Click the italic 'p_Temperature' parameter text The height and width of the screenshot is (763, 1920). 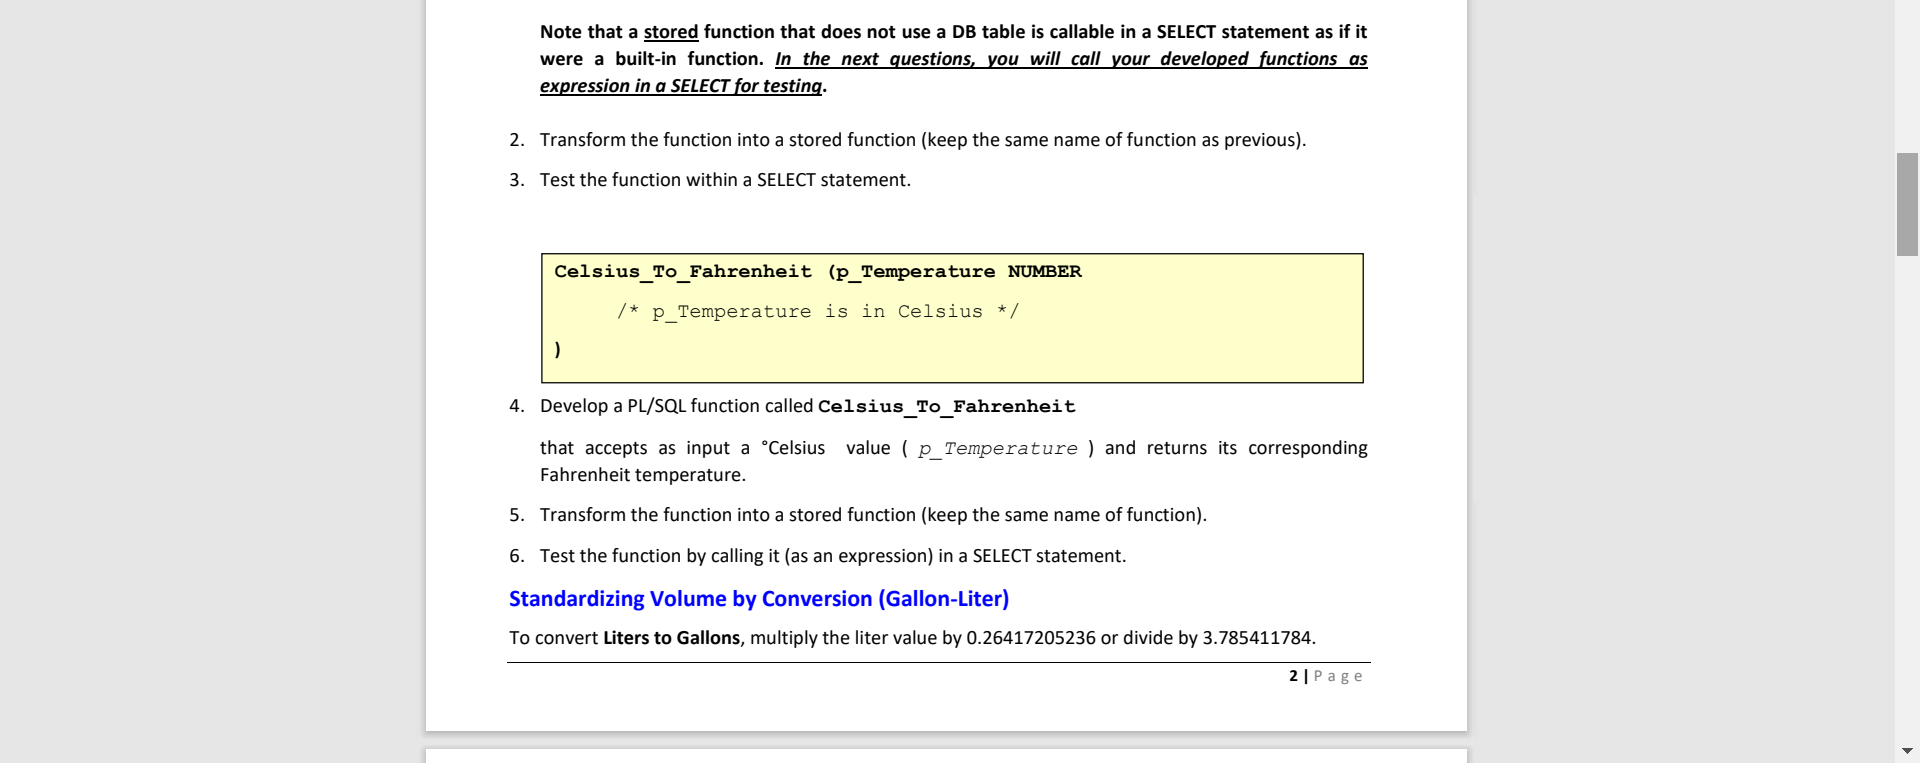(998, 449)
